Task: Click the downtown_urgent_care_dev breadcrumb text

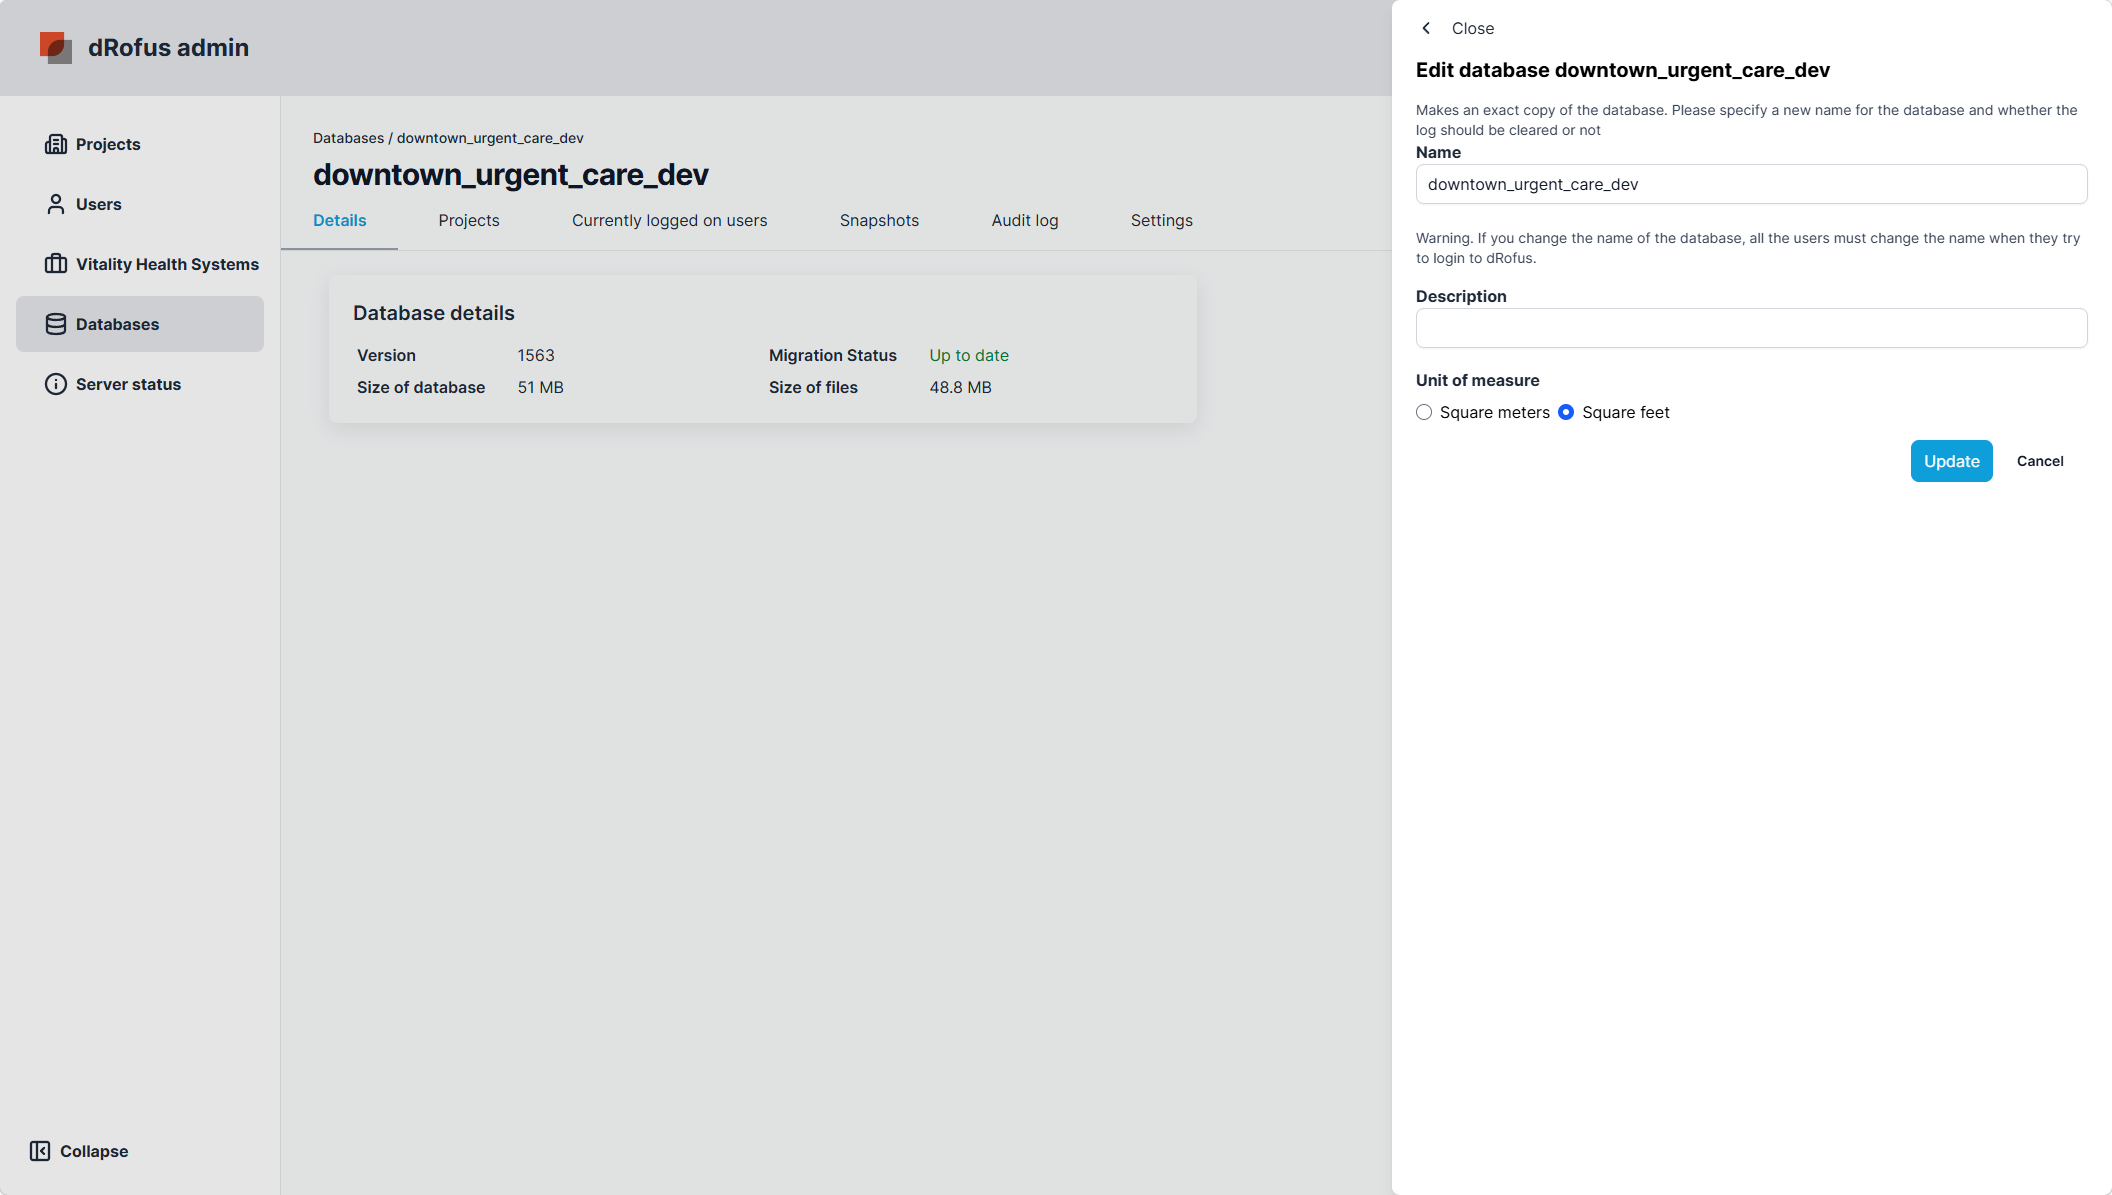Action: (x=490, y=138)
